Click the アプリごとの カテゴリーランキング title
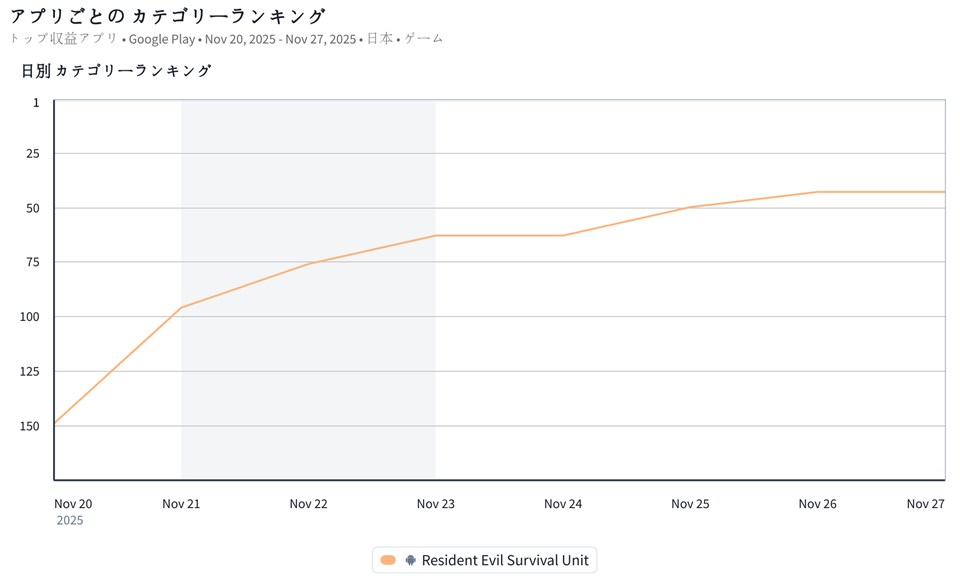The image size is (960, 576). [x=167, y=16]
